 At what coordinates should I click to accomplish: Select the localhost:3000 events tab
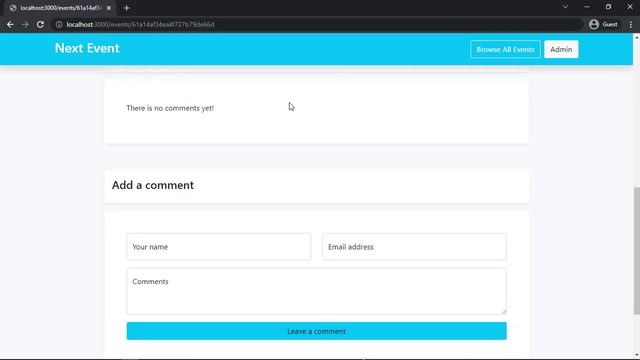[x=60, y=8]
